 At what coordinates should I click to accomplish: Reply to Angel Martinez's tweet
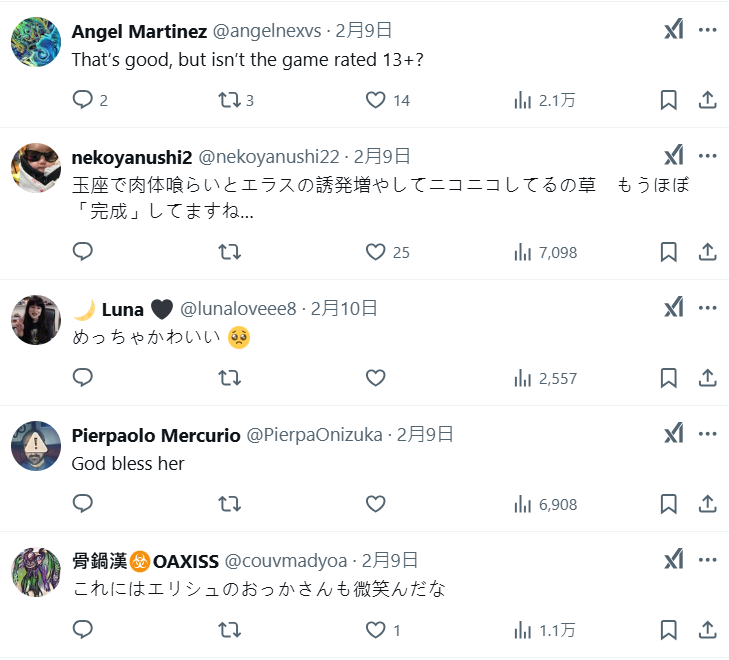click(83, 100)
